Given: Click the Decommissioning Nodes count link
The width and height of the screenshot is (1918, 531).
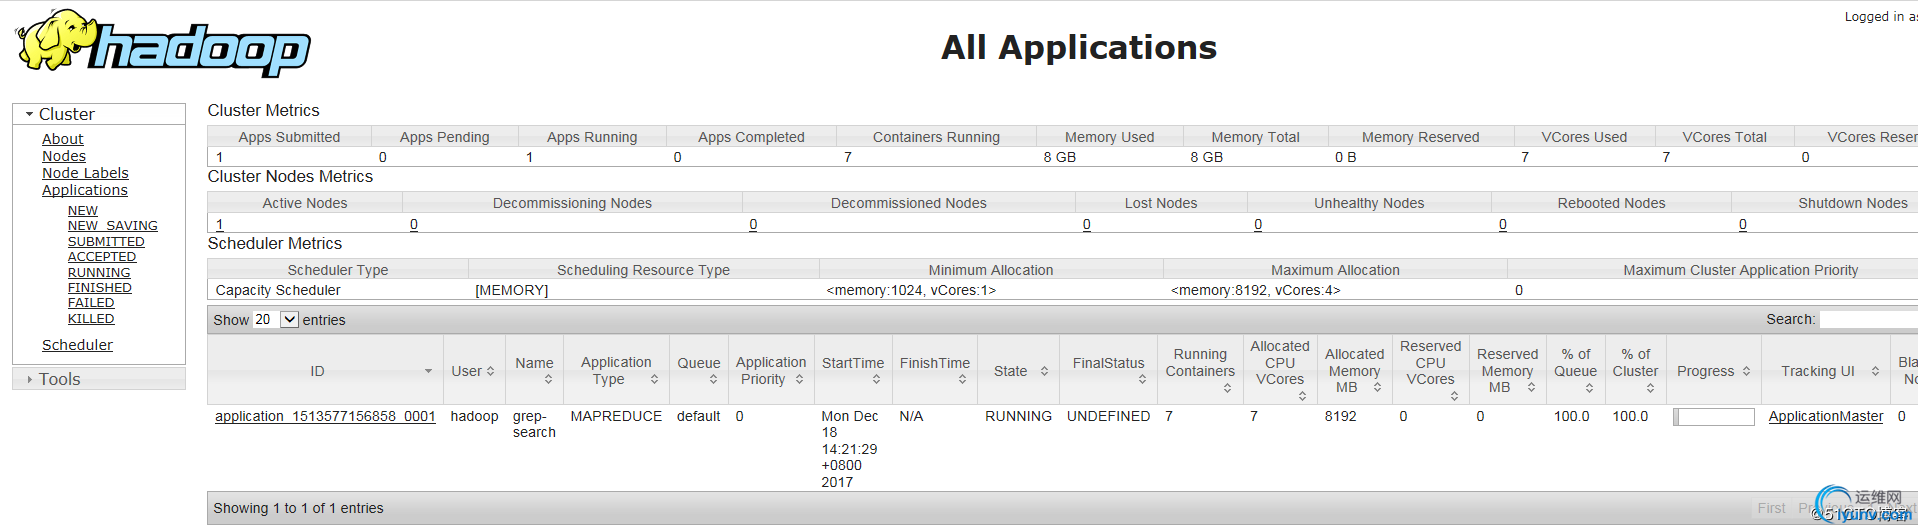Looking at the screenshot, I should (x=414, y=224).
